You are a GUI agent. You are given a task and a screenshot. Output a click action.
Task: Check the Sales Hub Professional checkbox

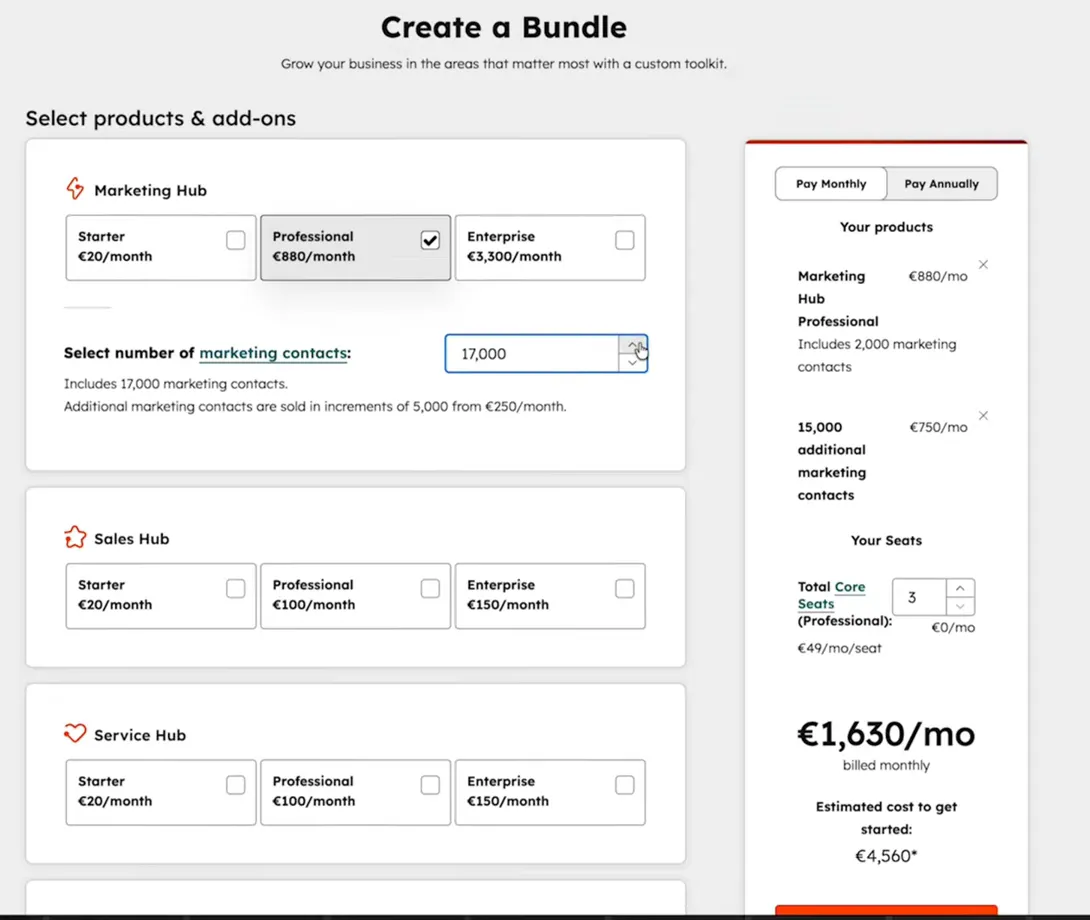pyautogui.click(x=430, y=588)
